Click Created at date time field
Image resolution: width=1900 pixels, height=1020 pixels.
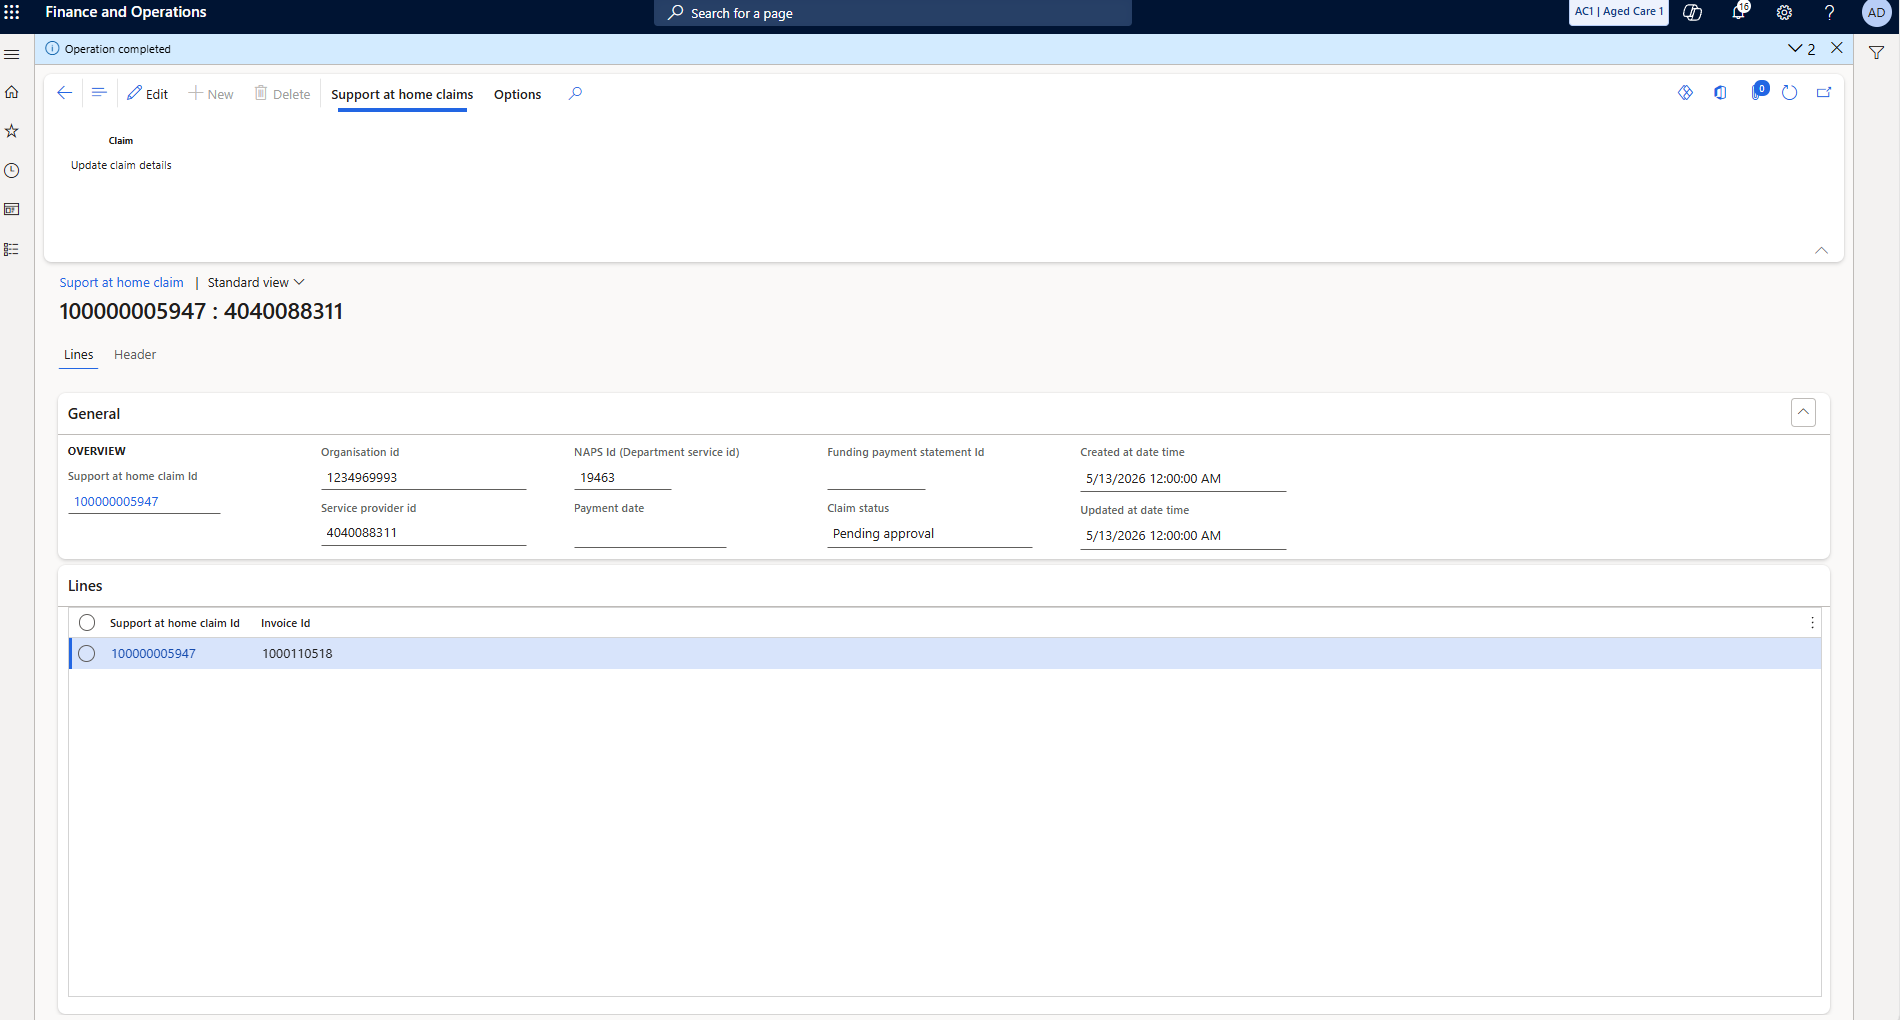[x=1183, y=479]
